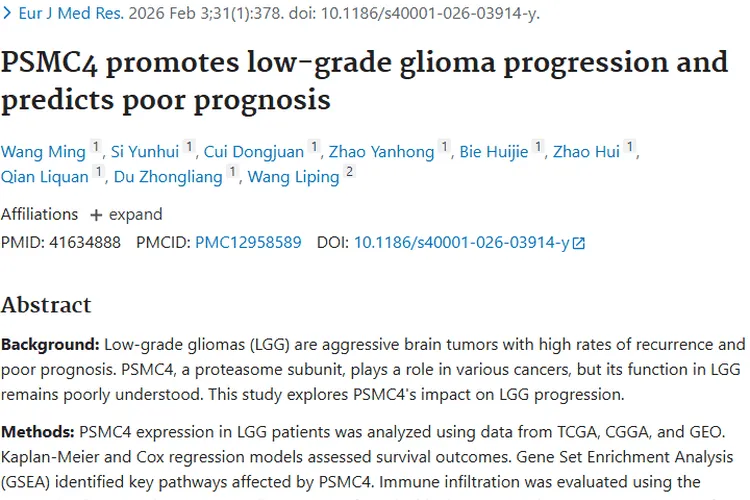The image size is (750, 500).
Task: Follow the DOI 10.1186/s40001-026-03914-y link
Action: pos(461,242)
